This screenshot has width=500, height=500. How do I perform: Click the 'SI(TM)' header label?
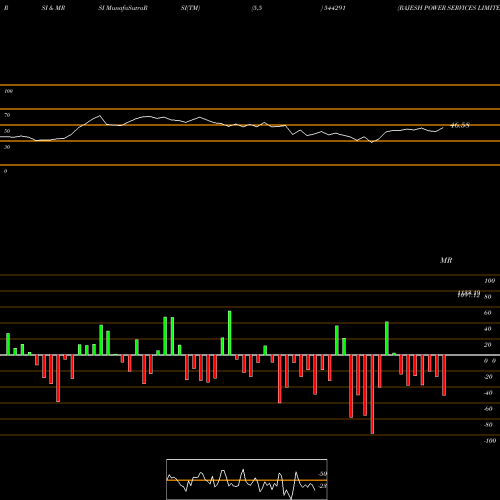click(x=190, y=8)
